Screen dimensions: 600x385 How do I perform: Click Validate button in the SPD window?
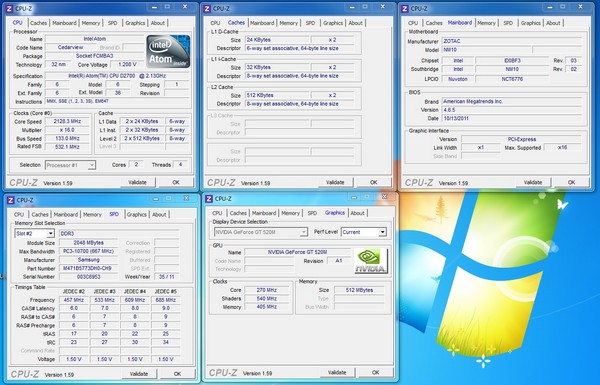tap(139, 374)
